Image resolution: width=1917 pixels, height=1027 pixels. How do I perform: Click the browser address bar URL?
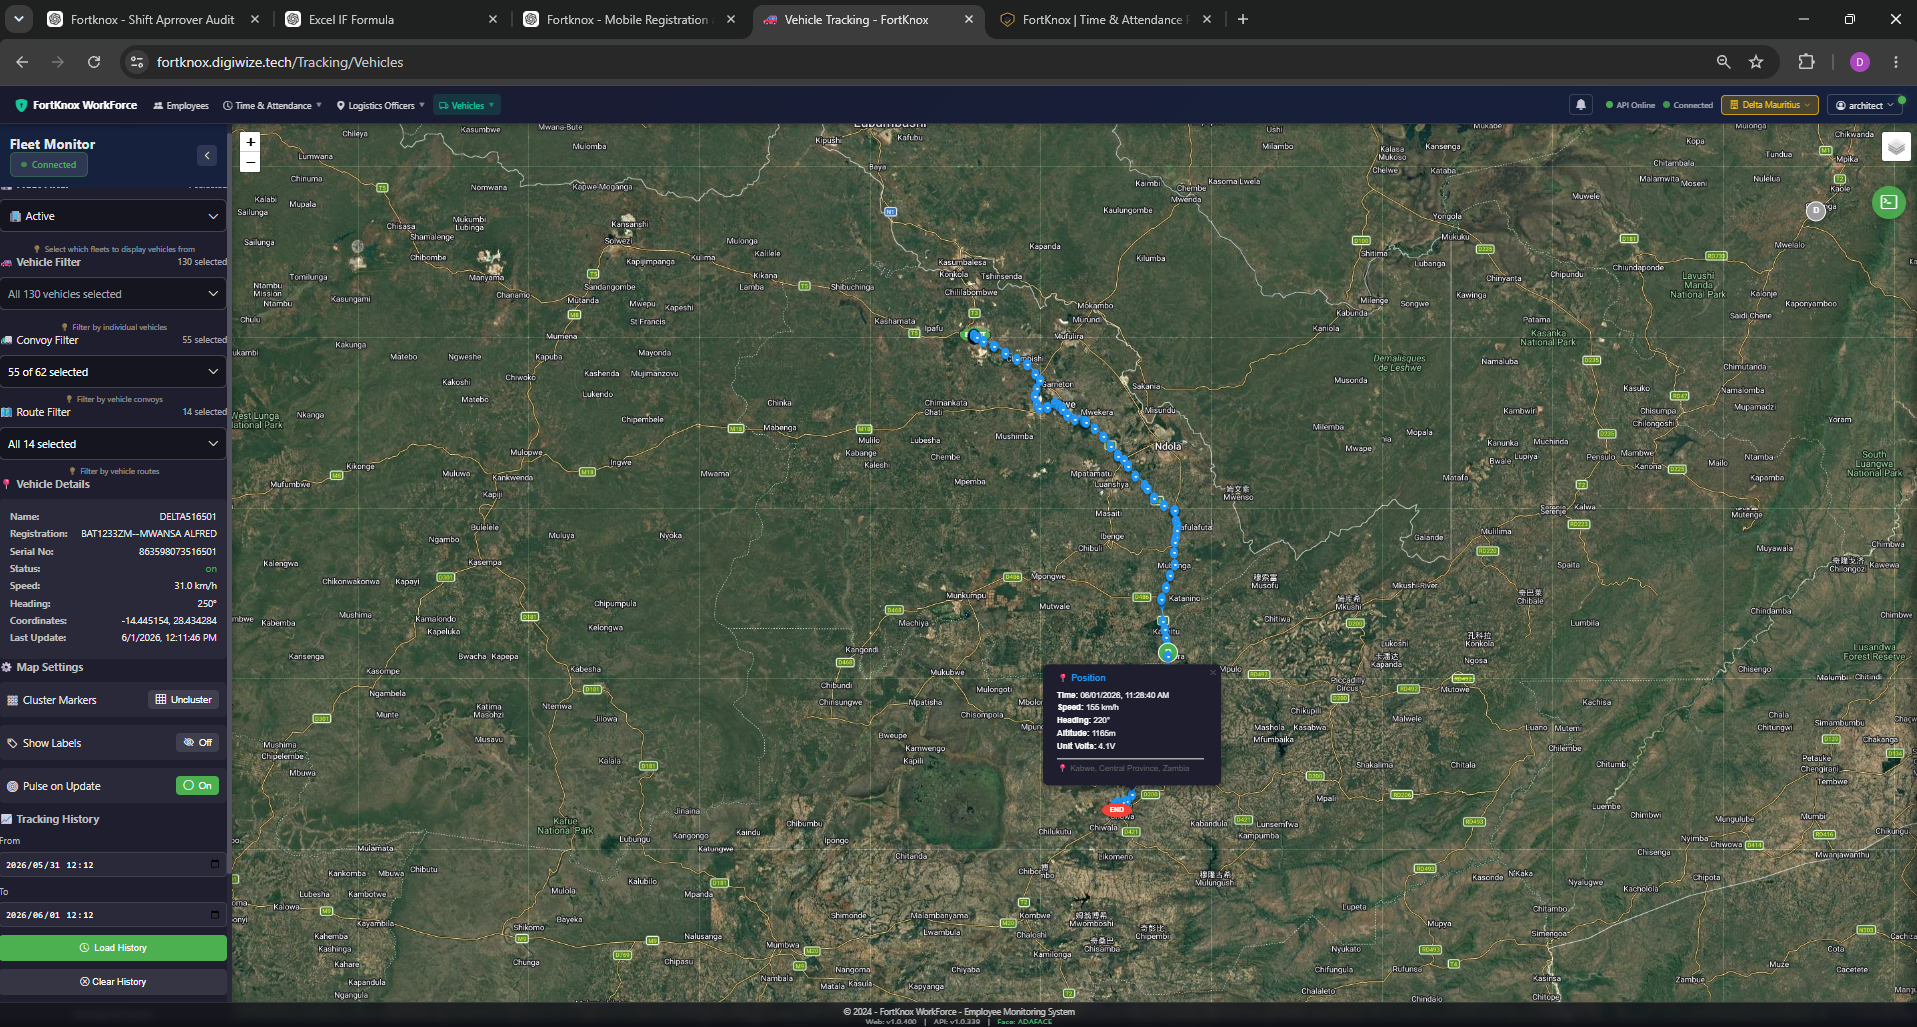(280, 62)
